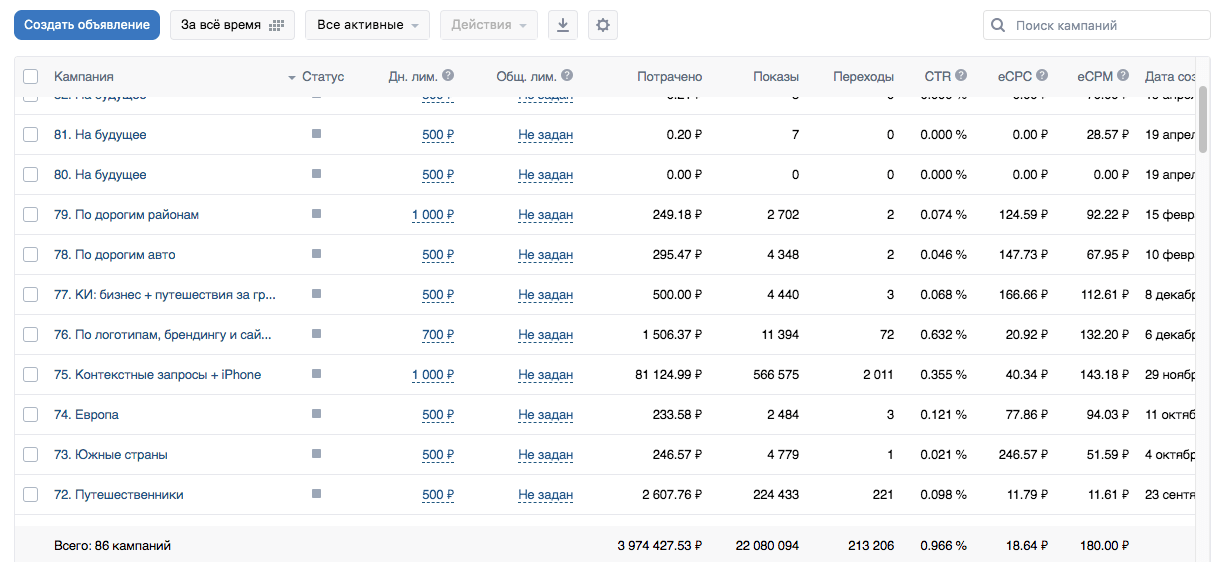Viewport: 1225px width, 562px height.
Task: Open the За всё время date picker
Action: pyautogui.click(x=232, y=25)
